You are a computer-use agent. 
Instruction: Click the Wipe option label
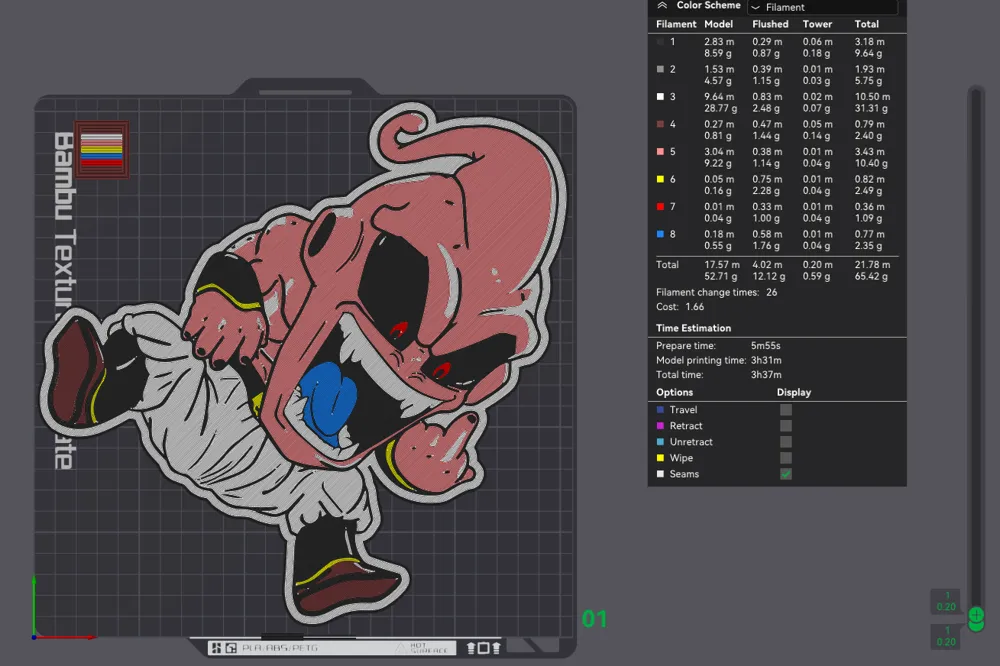[x=681, y=458]
